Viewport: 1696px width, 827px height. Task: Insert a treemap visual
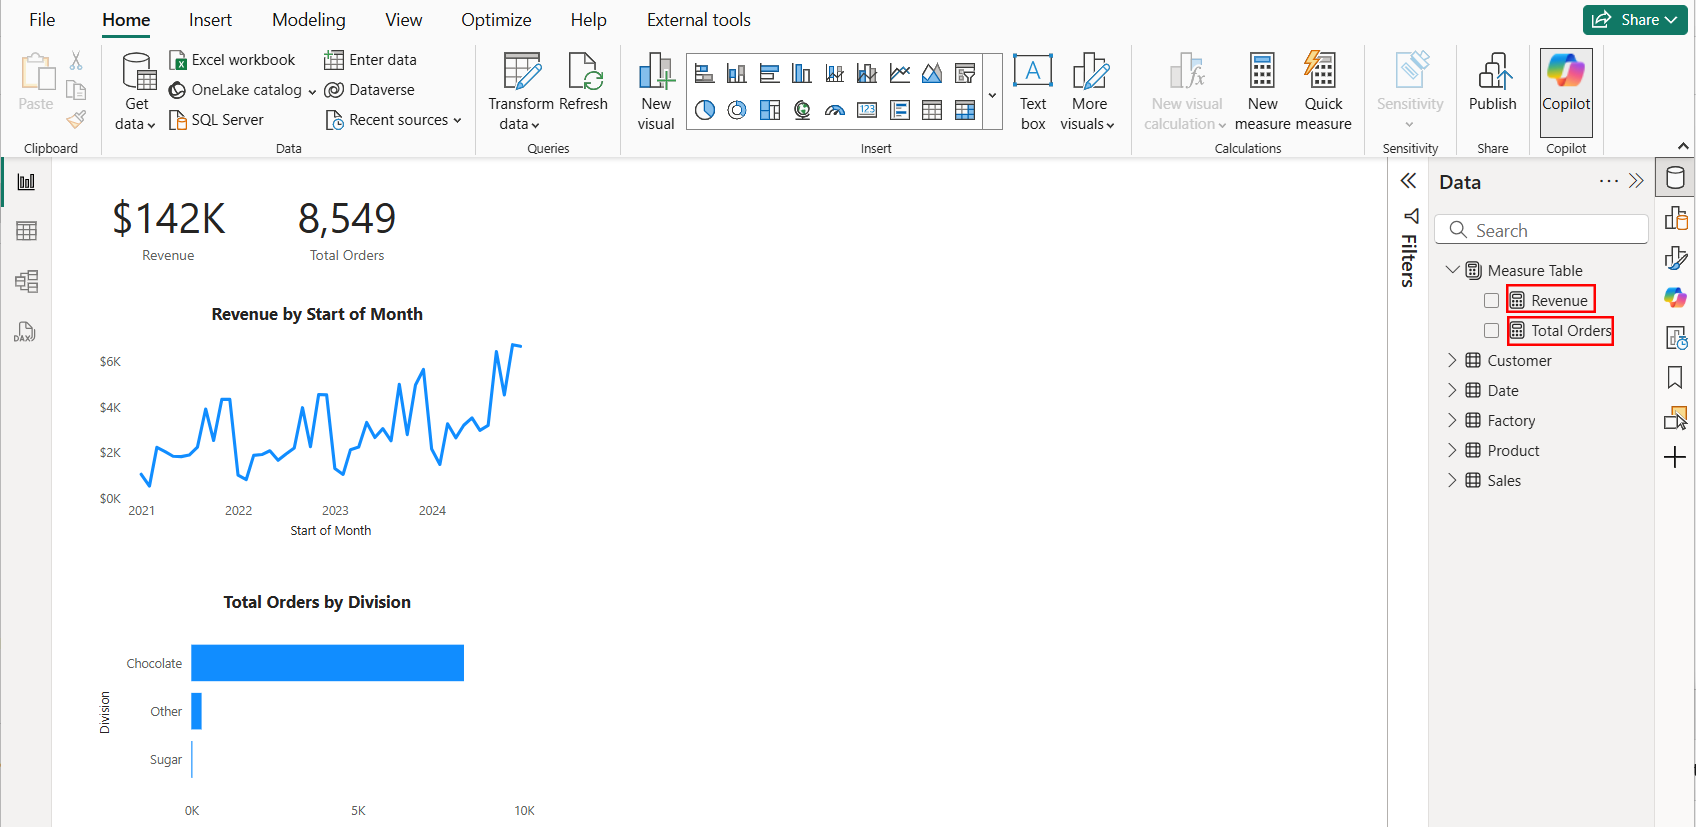[769, 110]
